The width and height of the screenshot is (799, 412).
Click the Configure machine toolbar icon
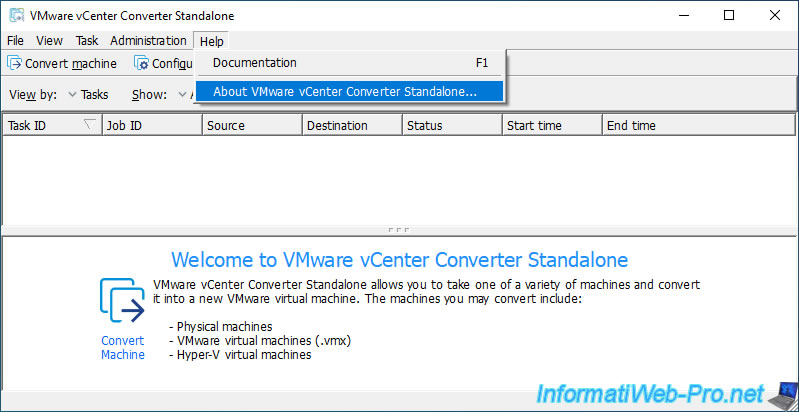pos(142,63)
